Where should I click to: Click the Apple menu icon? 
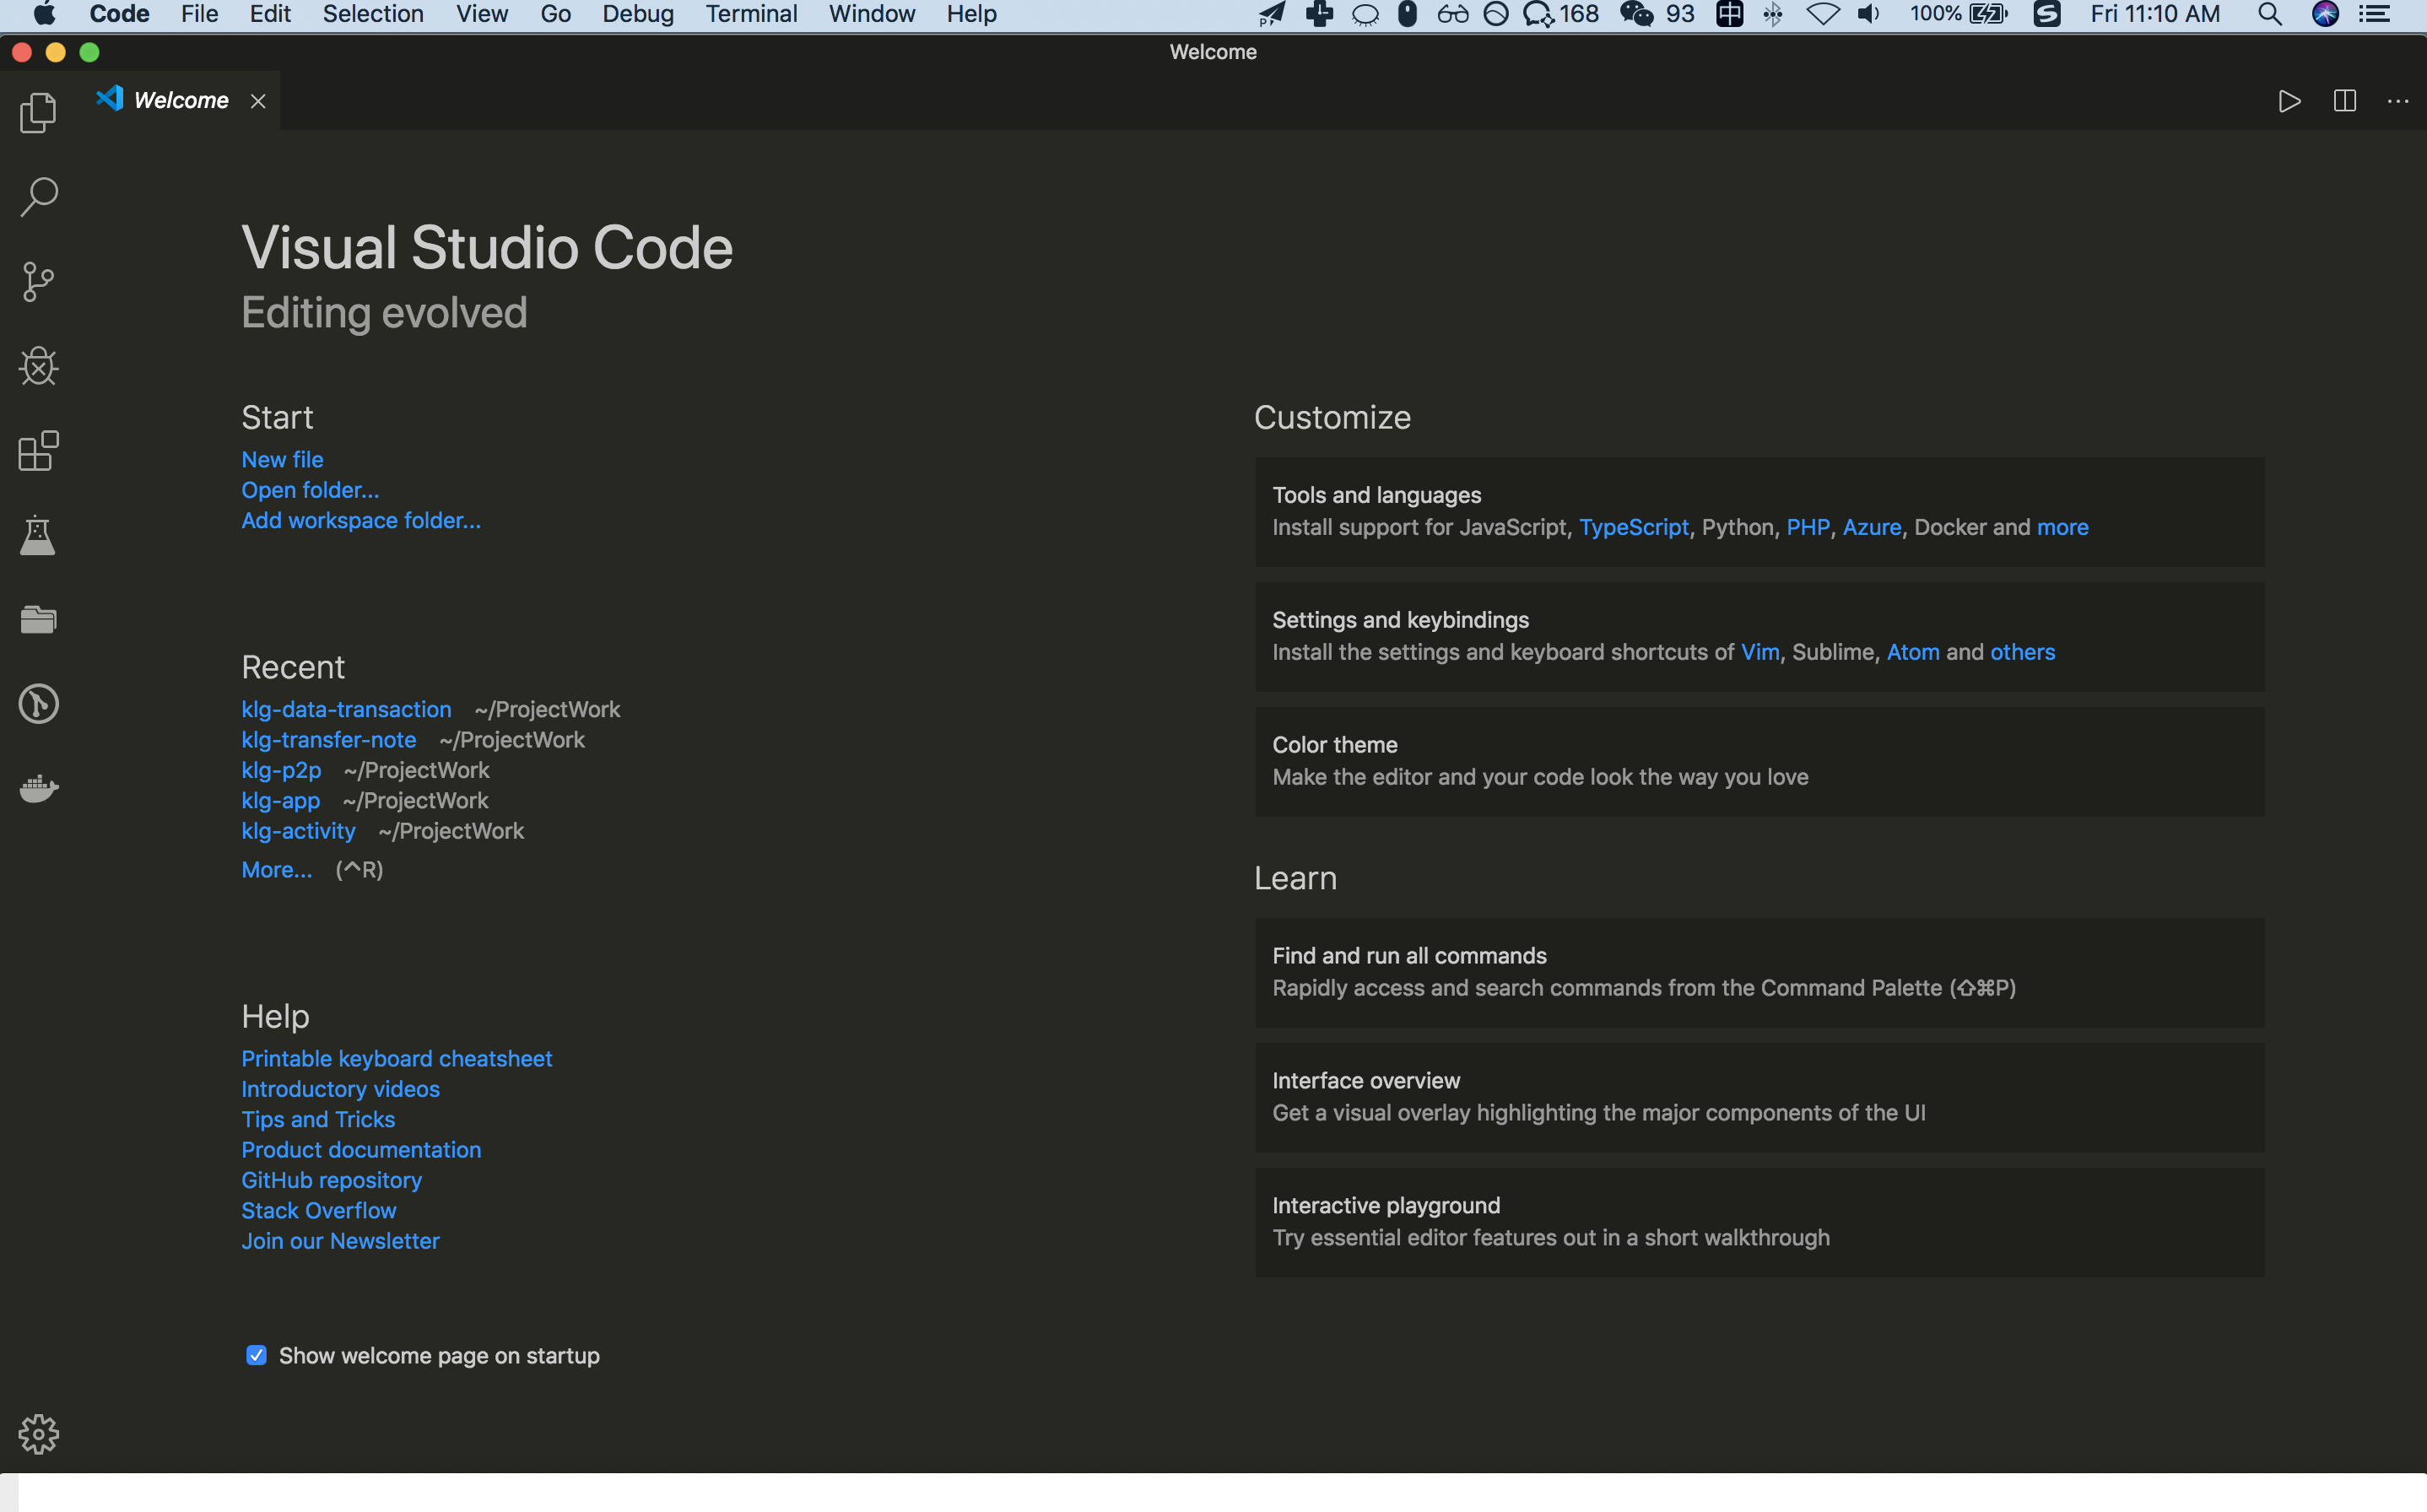point(44,14)
